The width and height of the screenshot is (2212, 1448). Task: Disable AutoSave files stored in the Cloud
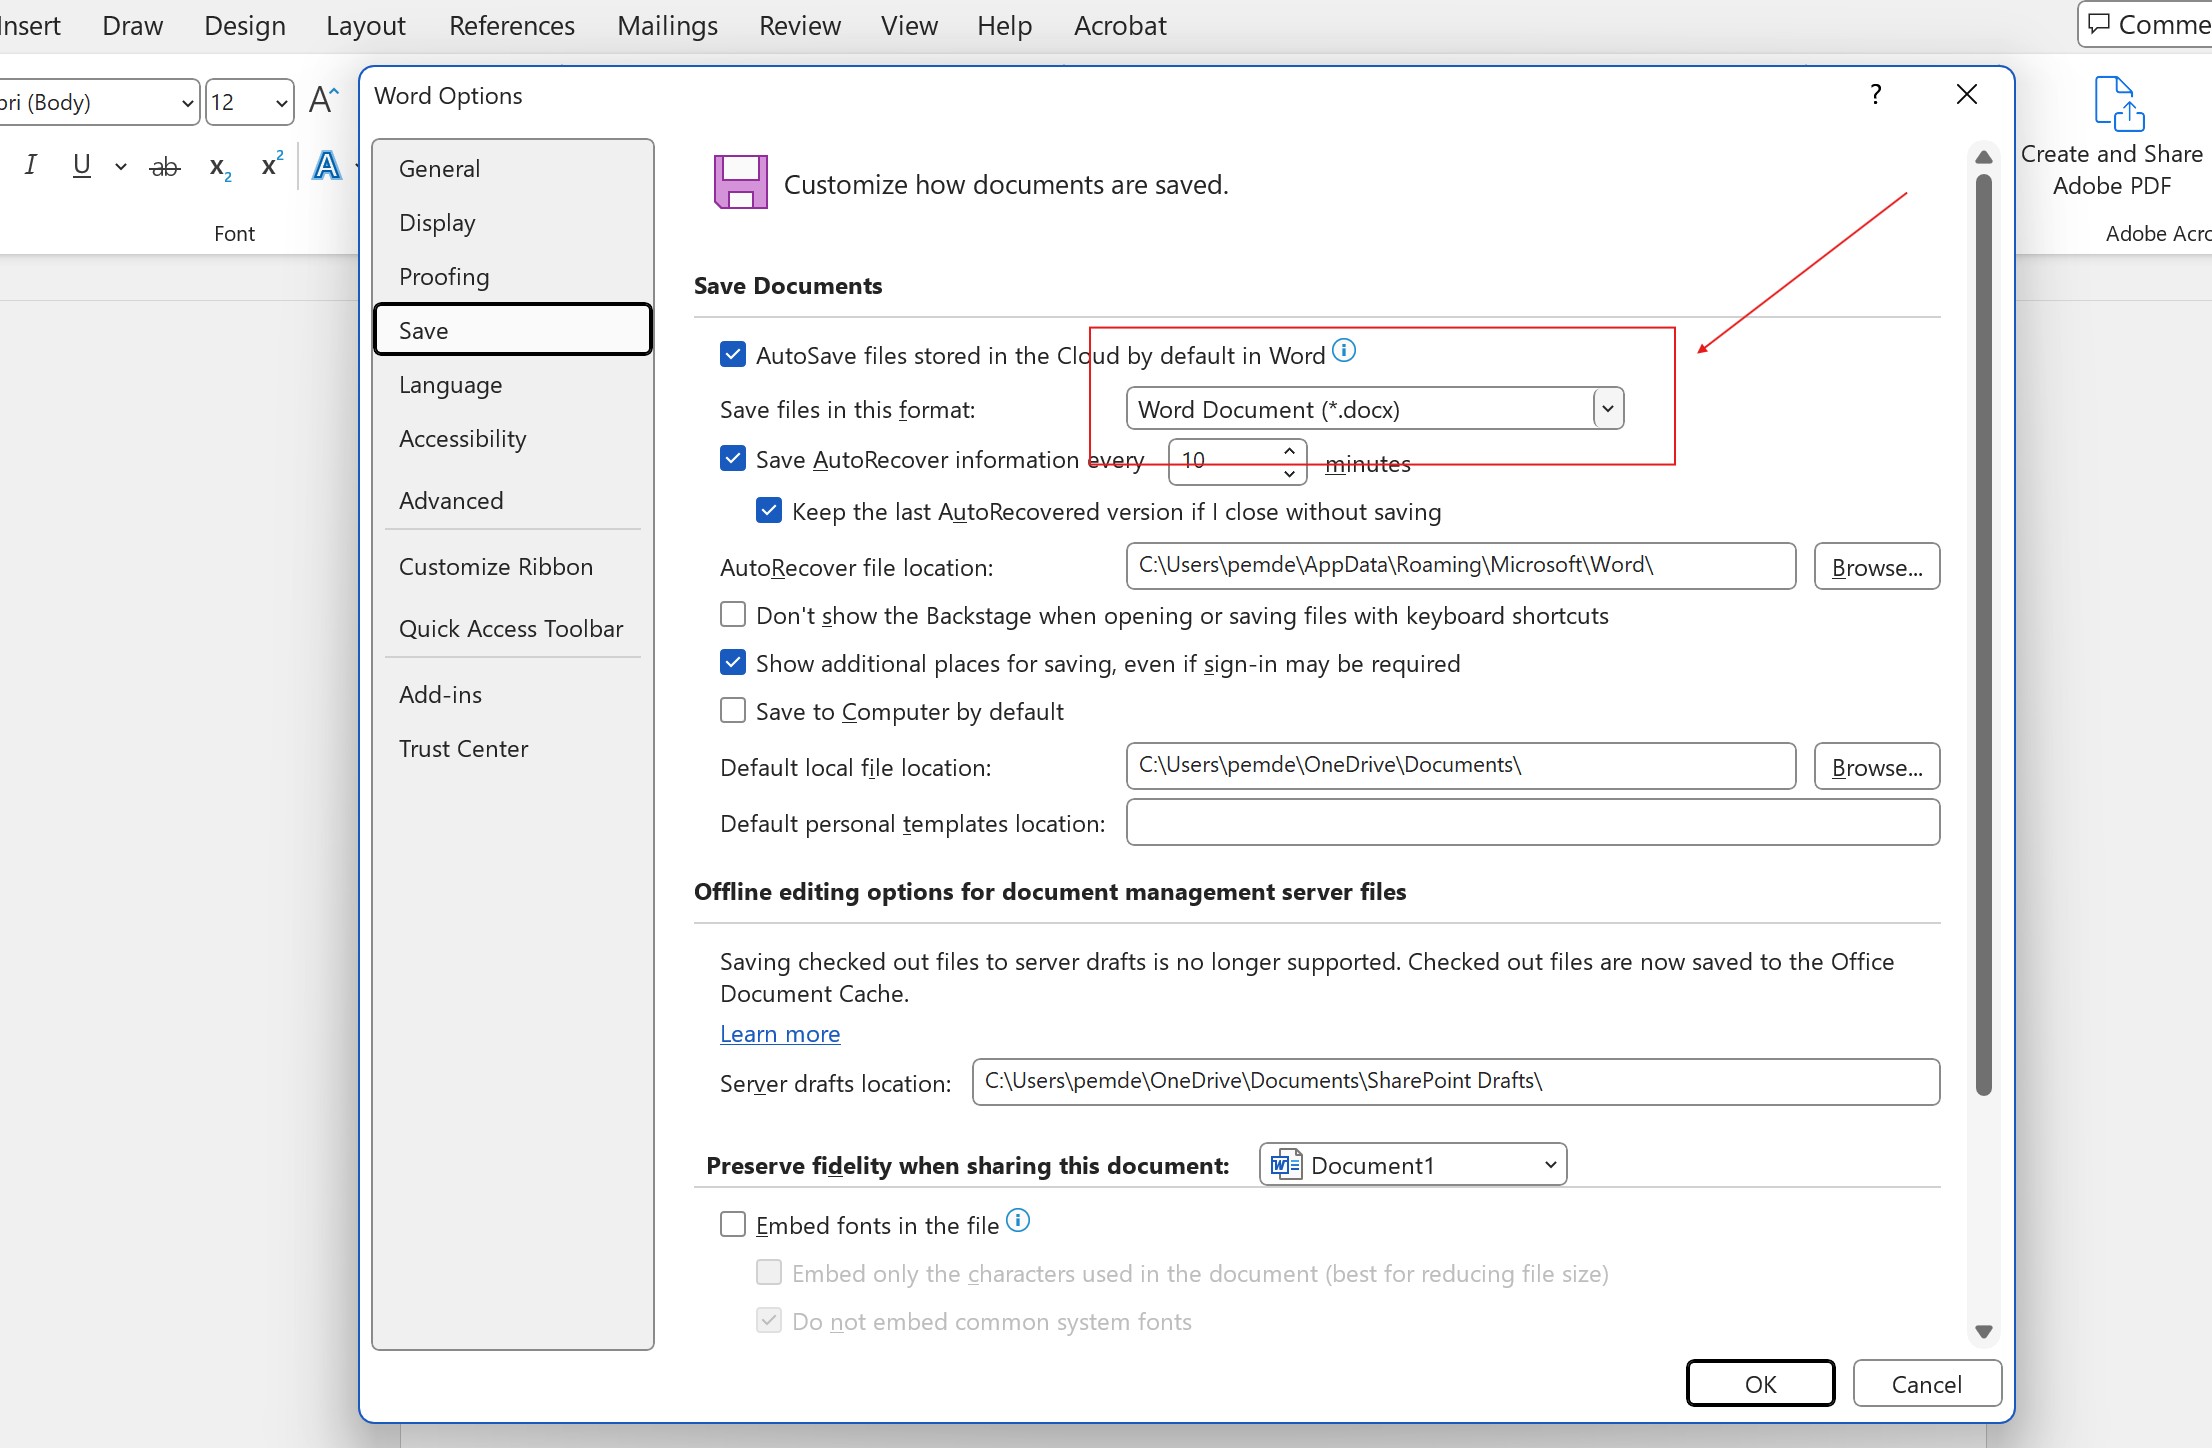pyautogui.click(x=733, y=354)
